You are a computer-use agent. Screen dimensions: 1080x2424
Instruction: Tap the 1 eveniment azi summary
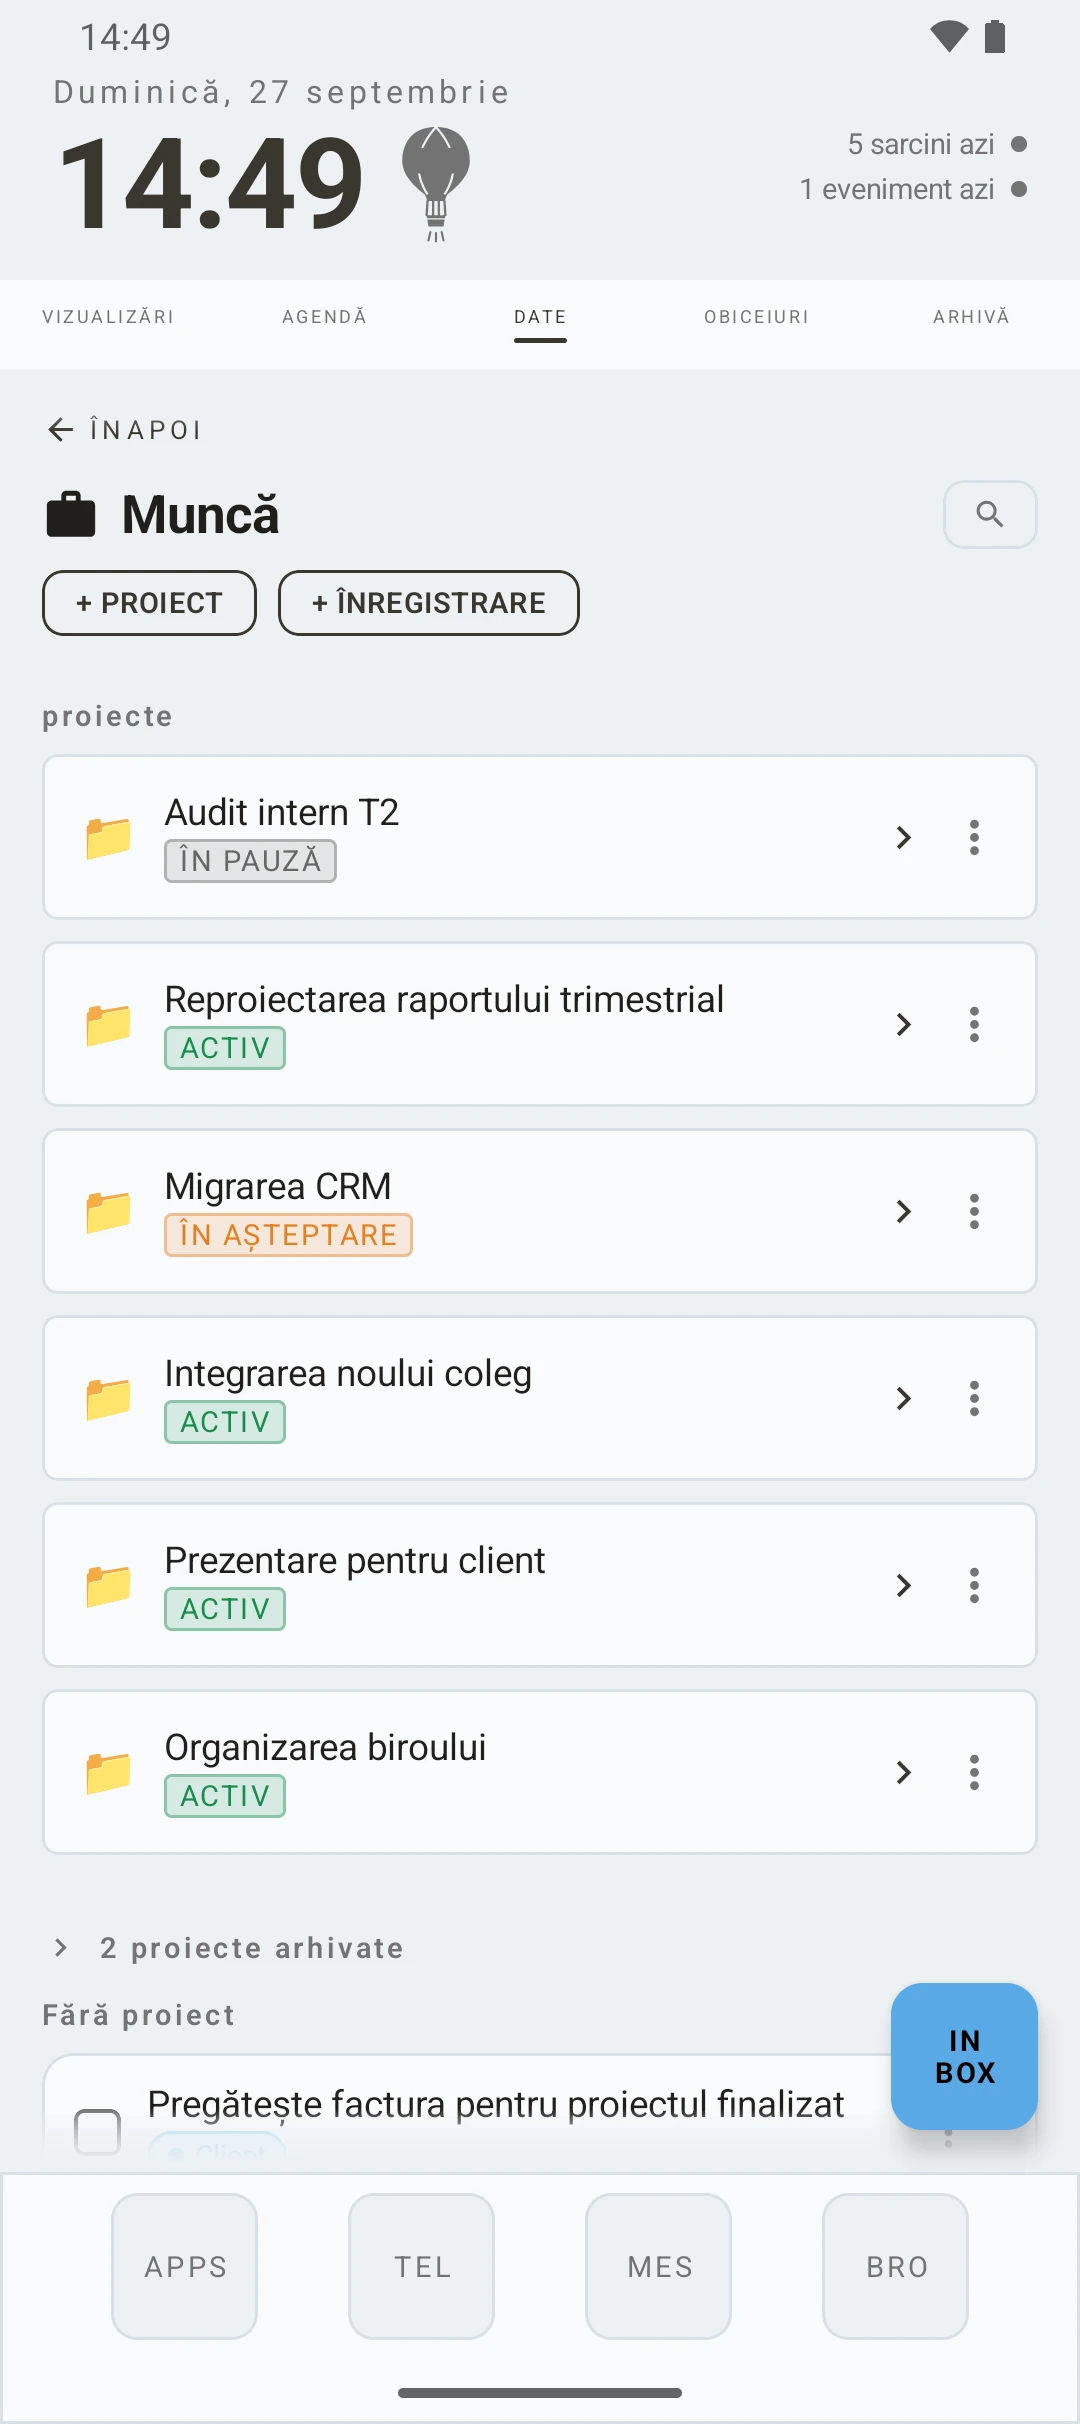click(x=913, y=189)
